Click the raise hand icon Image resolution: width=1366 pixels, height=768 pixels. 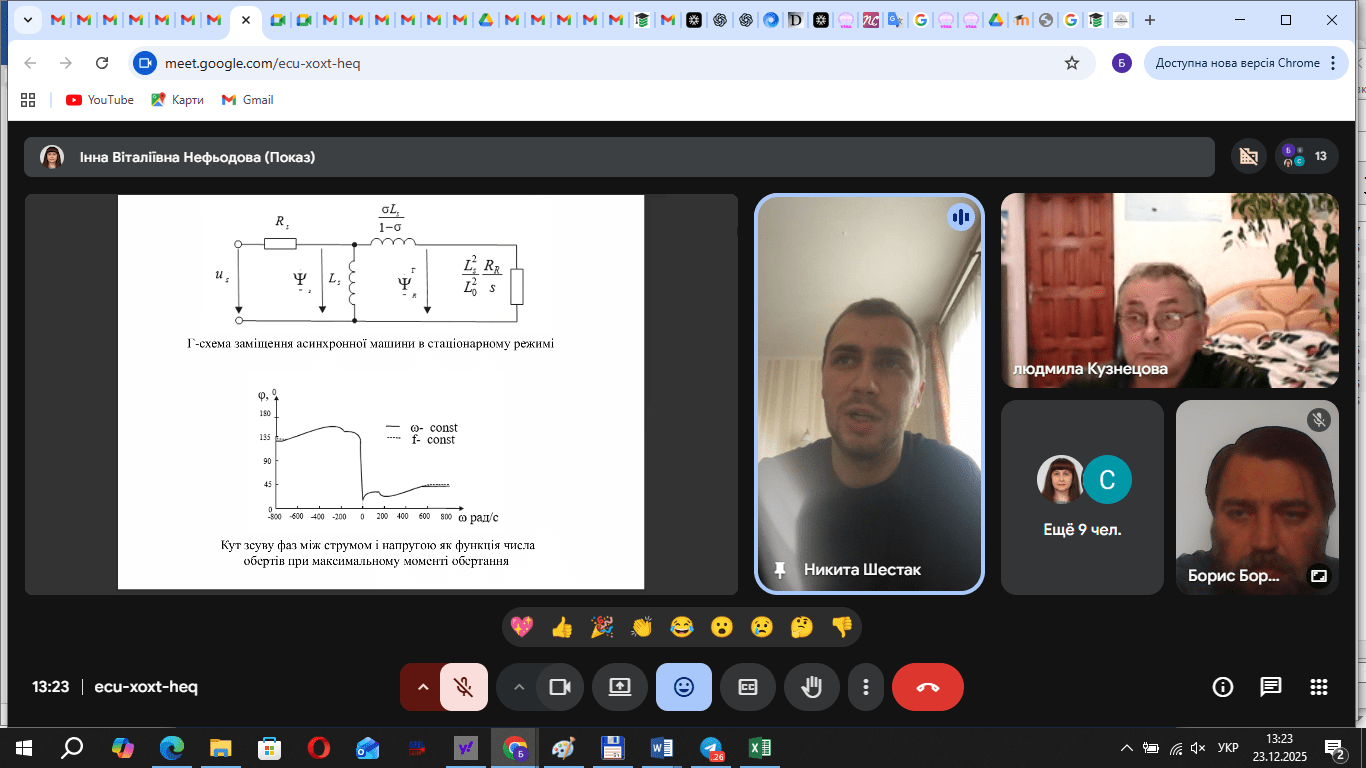pyautogui.click(x=812, y=687)
